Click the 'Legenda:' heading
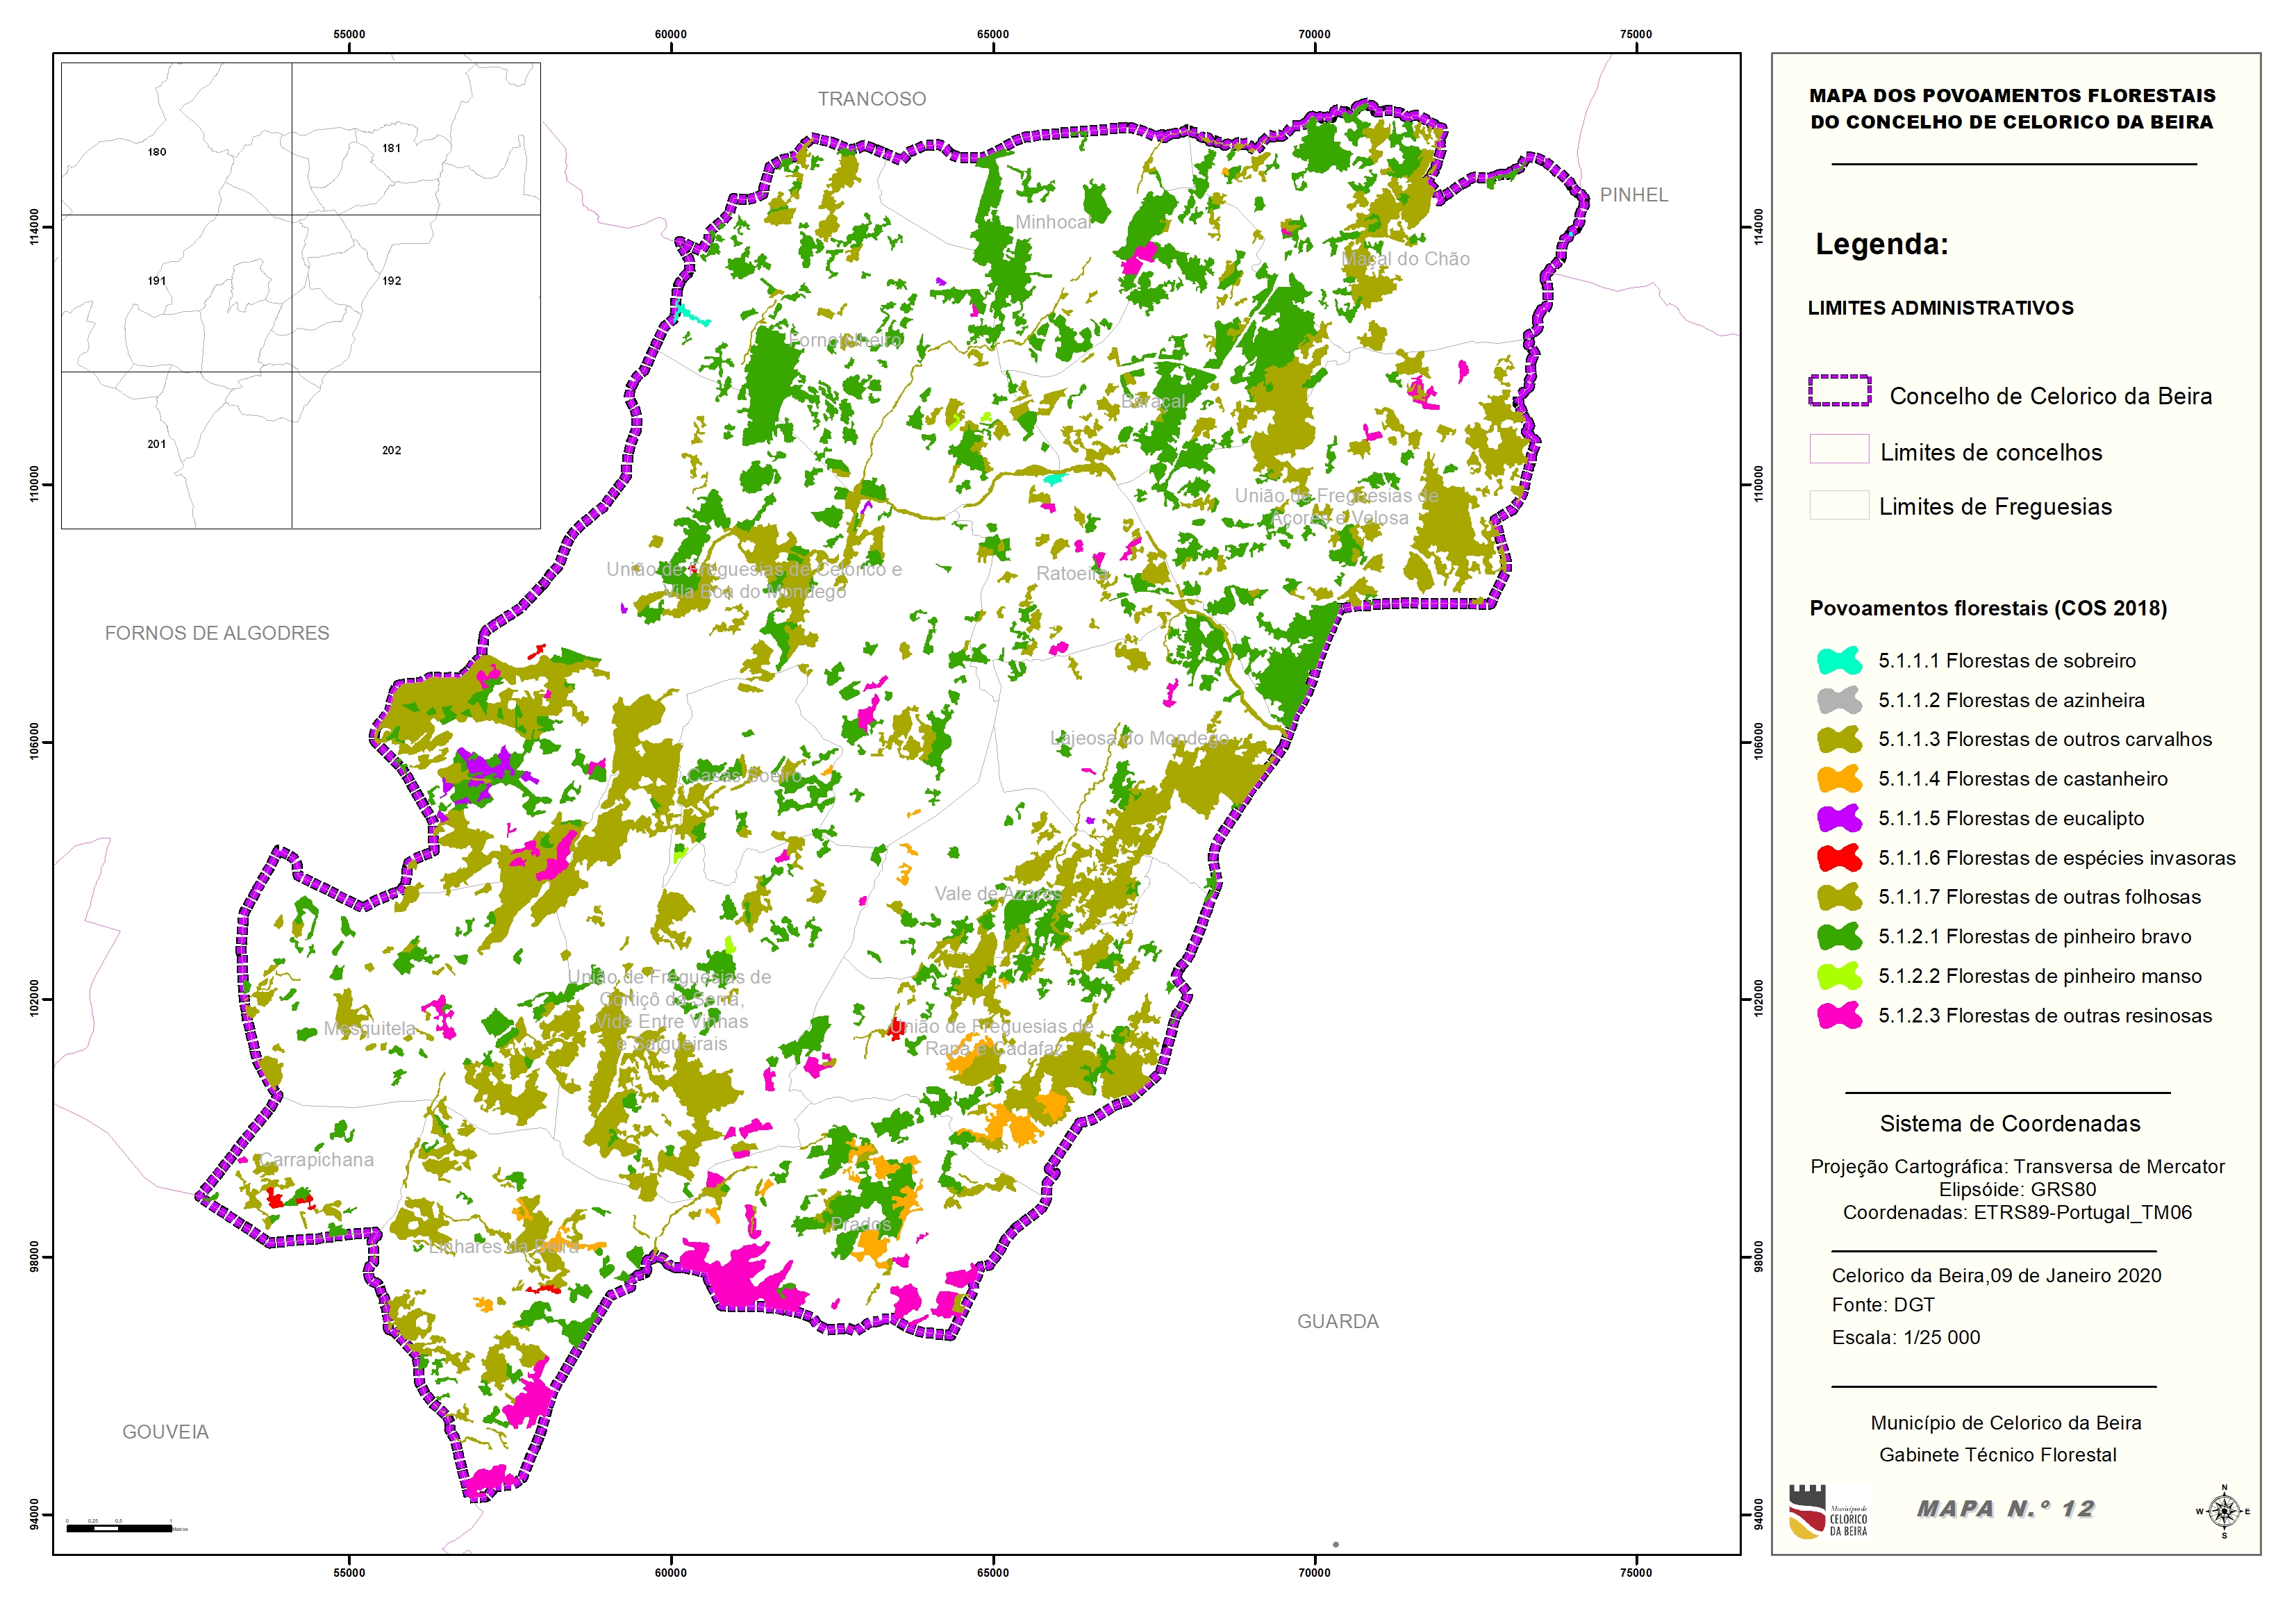Screen dimensions: 2296x1624 [1882, 244]
